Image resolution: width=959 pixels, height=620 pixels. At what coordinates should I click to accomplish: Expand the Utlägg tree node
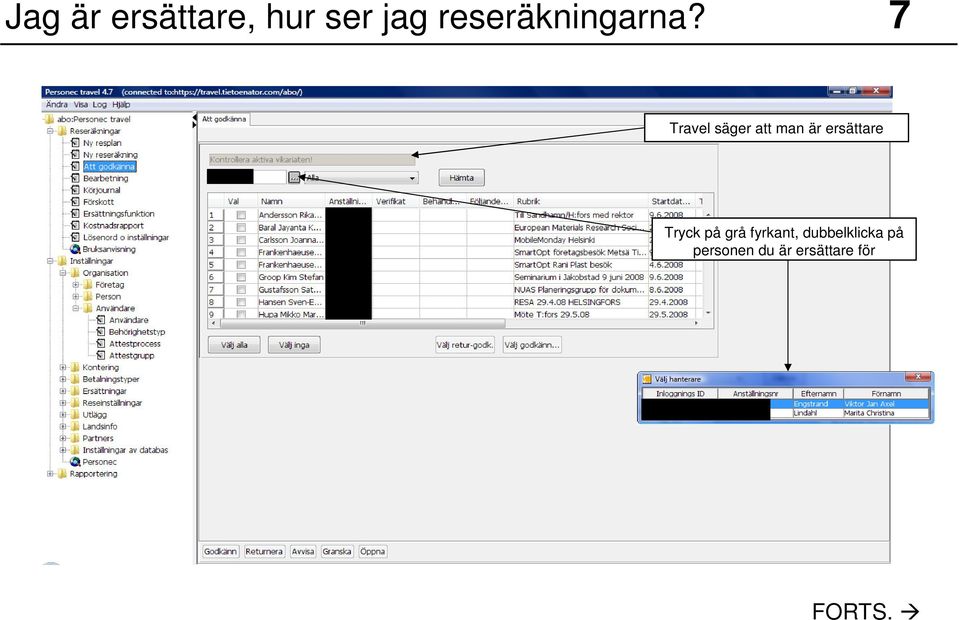pyautogui.click(x=63, y=415)
